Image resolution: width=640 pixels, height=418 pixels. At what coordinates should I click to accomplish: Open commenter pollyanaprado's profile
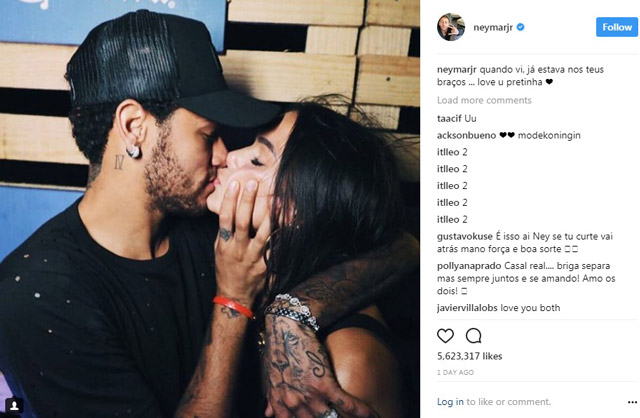coord(469,266)
